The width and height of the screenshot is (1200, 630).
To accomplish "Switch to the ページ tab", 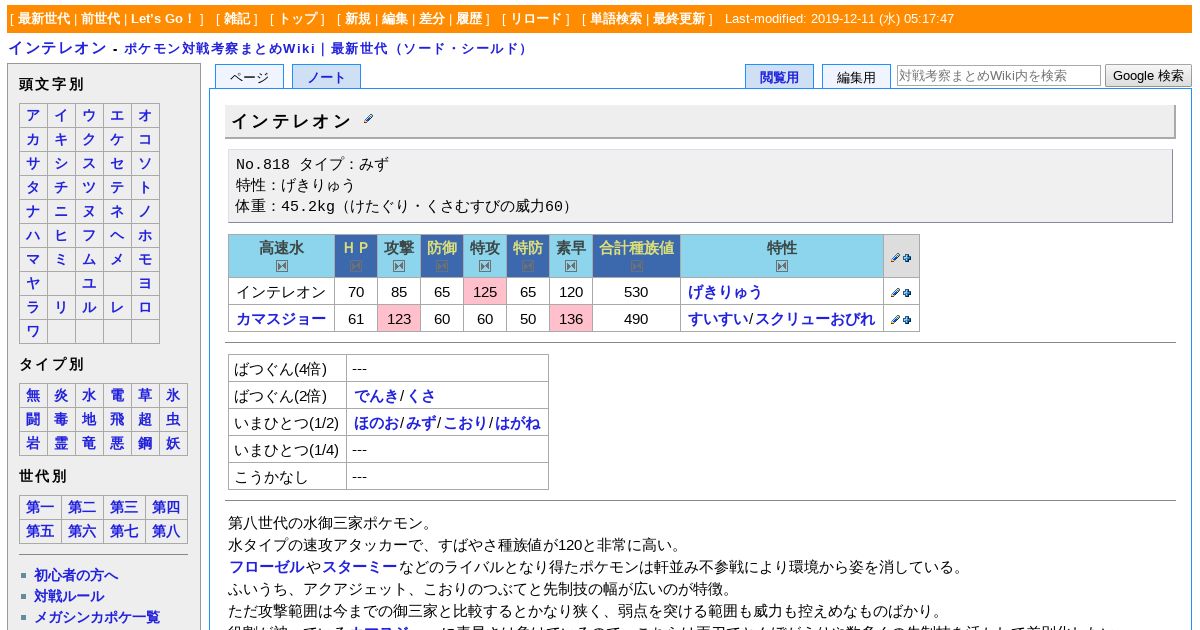I will 249,77.
